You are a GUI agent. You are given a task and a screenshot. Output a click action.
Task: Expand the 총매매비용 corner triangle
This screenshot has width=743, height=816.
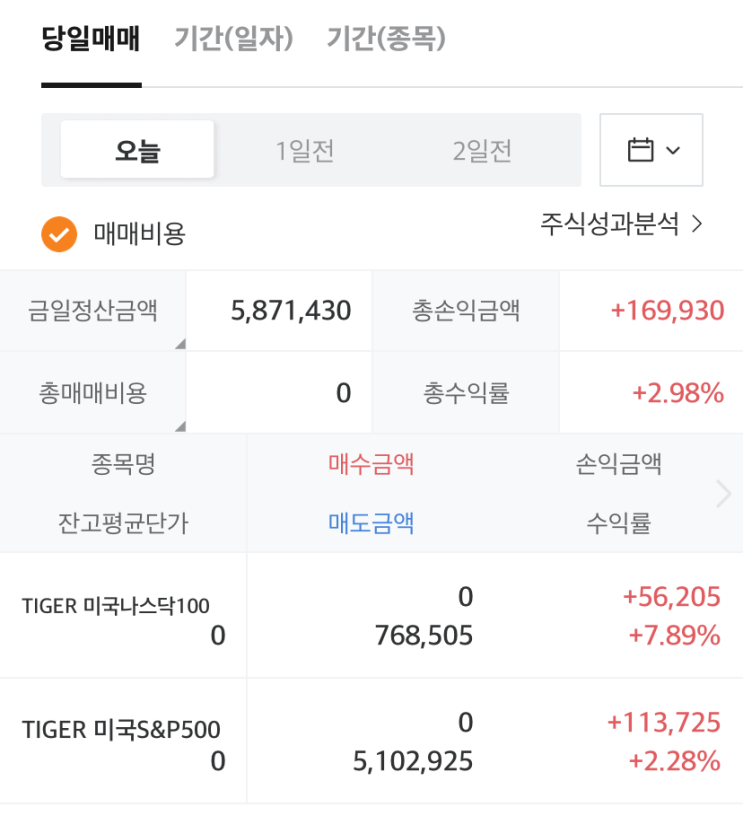[x=180, y=426]
